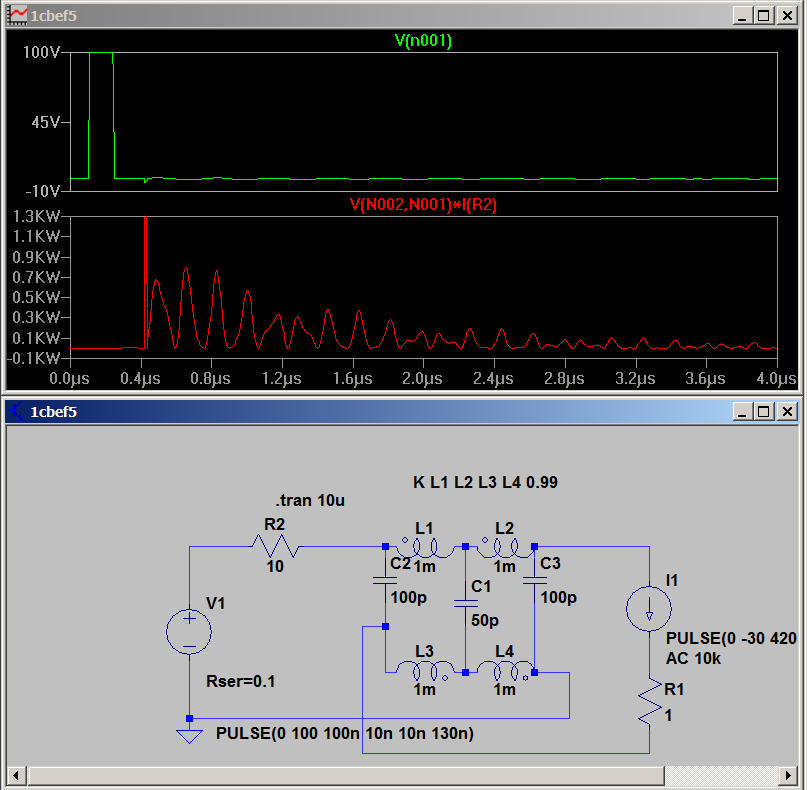Click the ground symbol below V1
The height and width of the screenshot is (790, 807).
(189, 735)
